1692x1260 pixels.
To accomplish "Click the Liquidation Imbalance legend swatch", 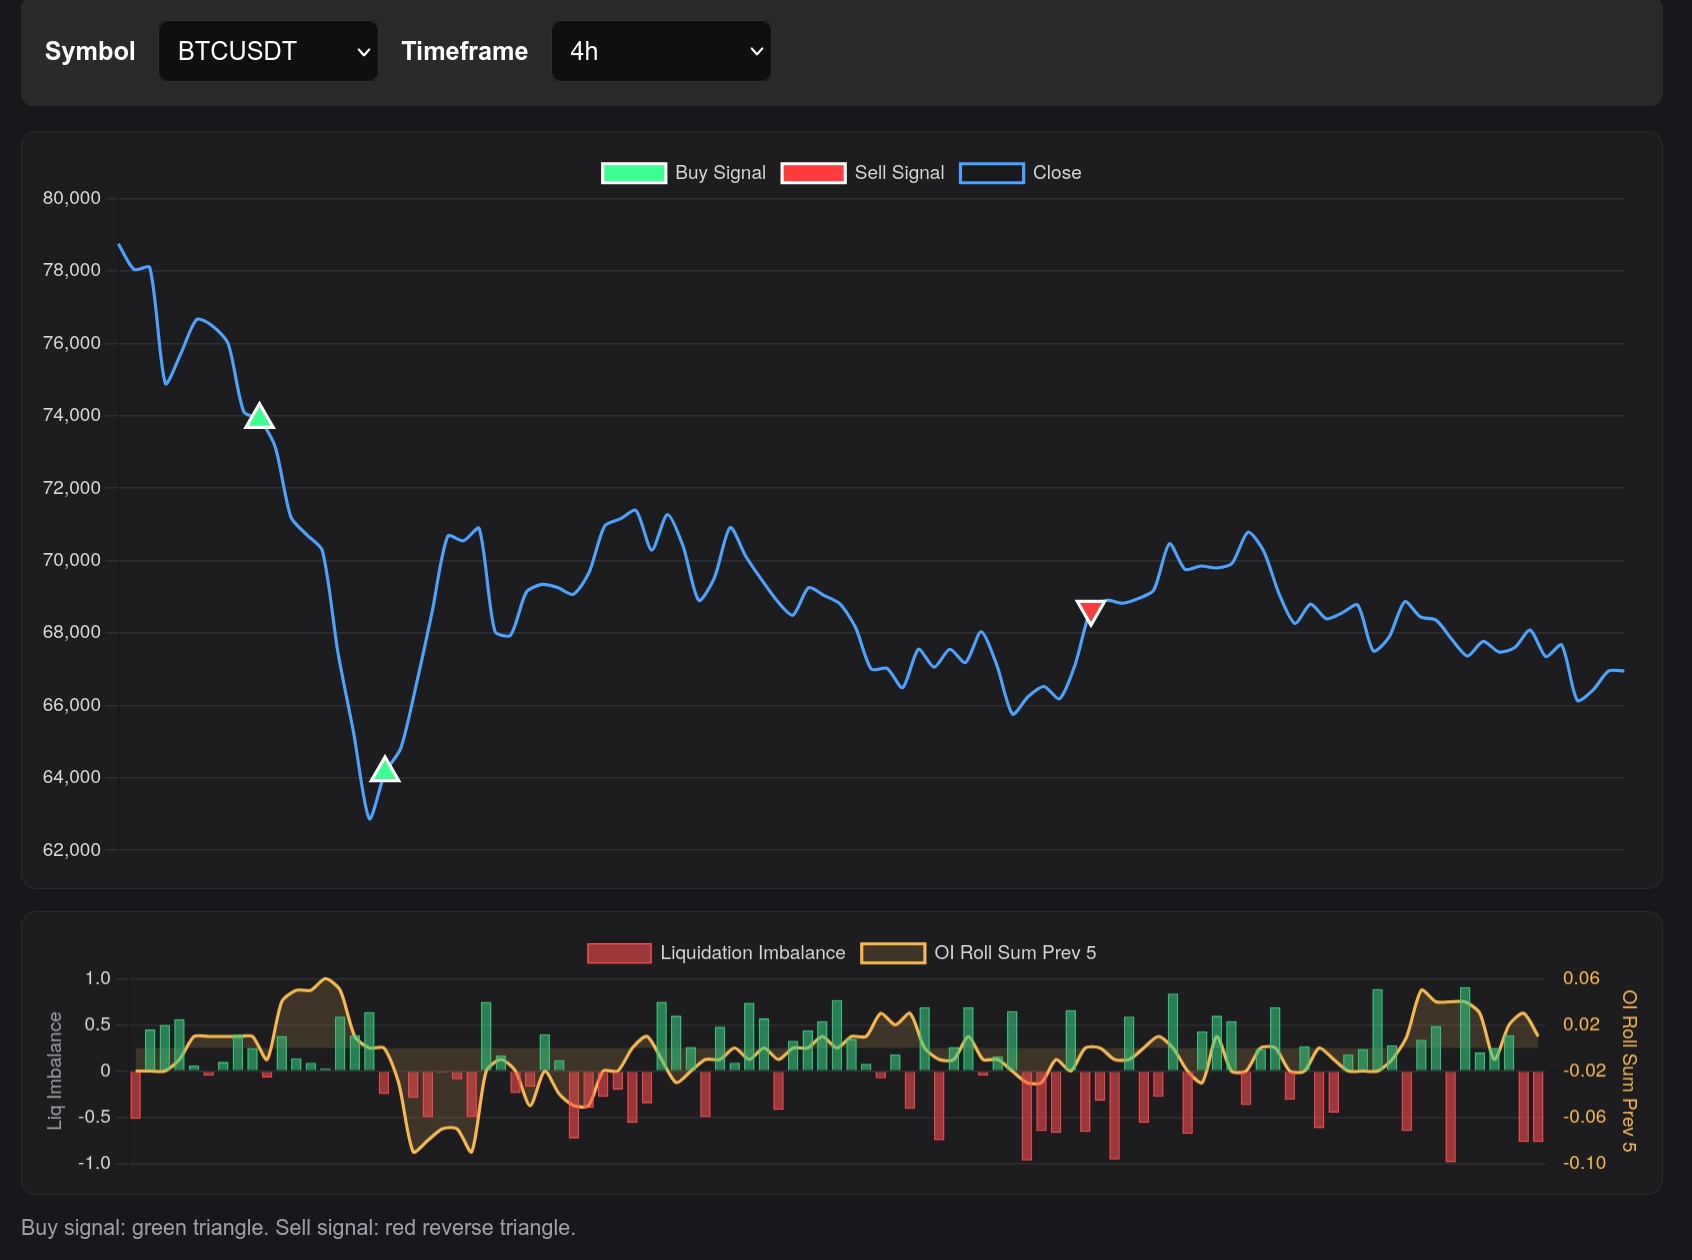I will (x=618, y=952).
